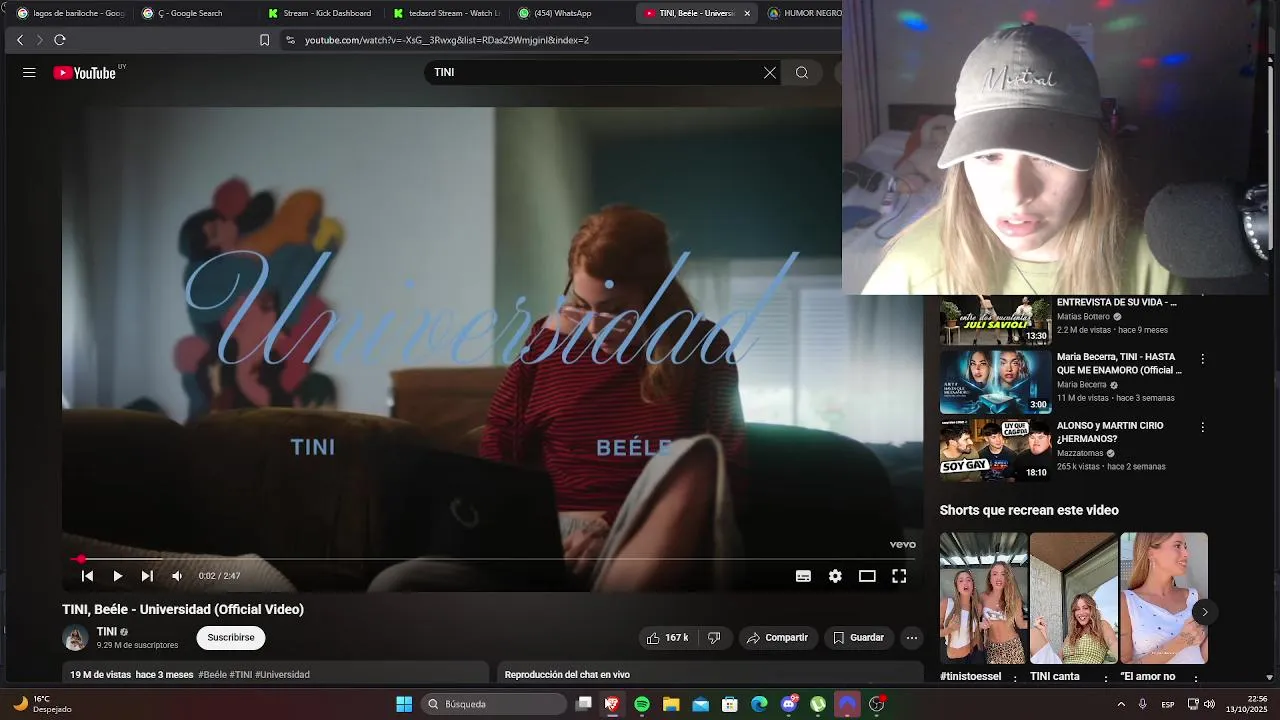Screen dimensions: 1280x720
Task: Play the video
Action: (x=117, y=576)
